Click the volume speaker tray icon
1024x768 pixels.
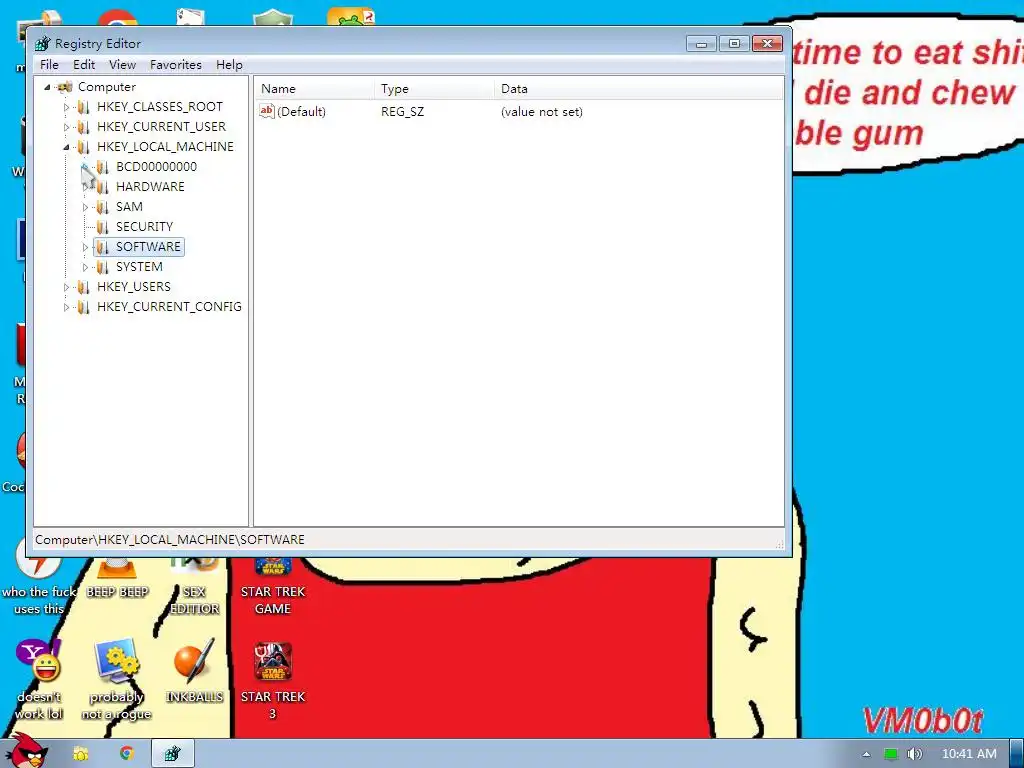pyautogui.click(x=914, y=754)
